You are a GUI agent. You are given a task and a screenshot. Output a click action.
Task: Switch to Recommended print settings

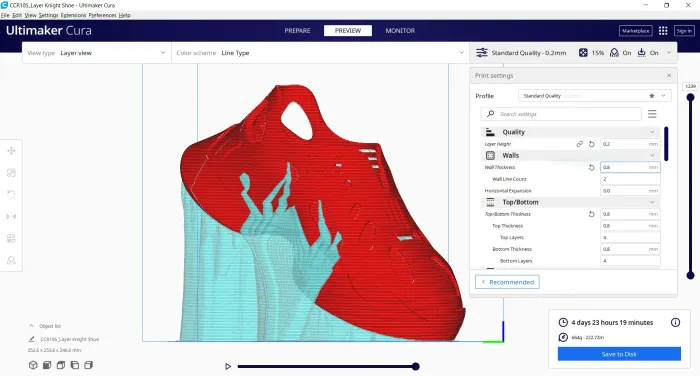(507, 282)
